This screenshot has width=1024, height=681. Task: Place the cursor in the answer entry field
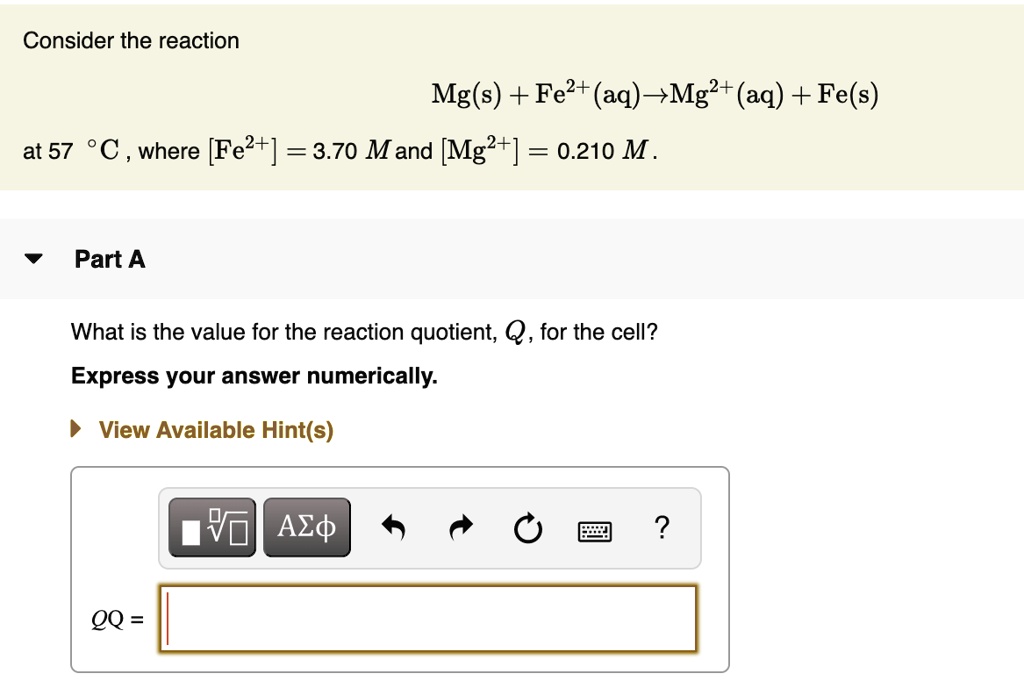[428, 618]
